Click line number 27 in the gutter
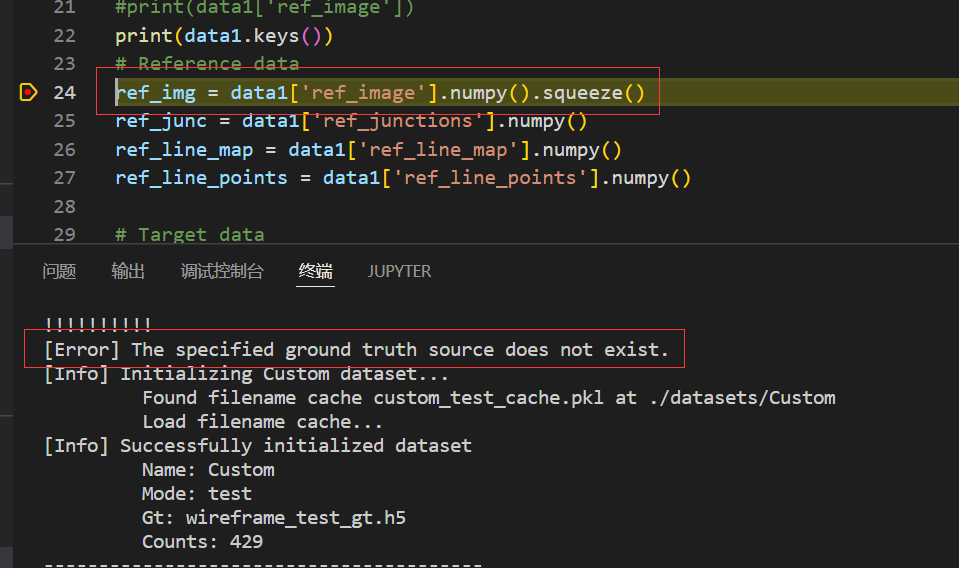Screen dimensions: 959x568 click(64, 178)
